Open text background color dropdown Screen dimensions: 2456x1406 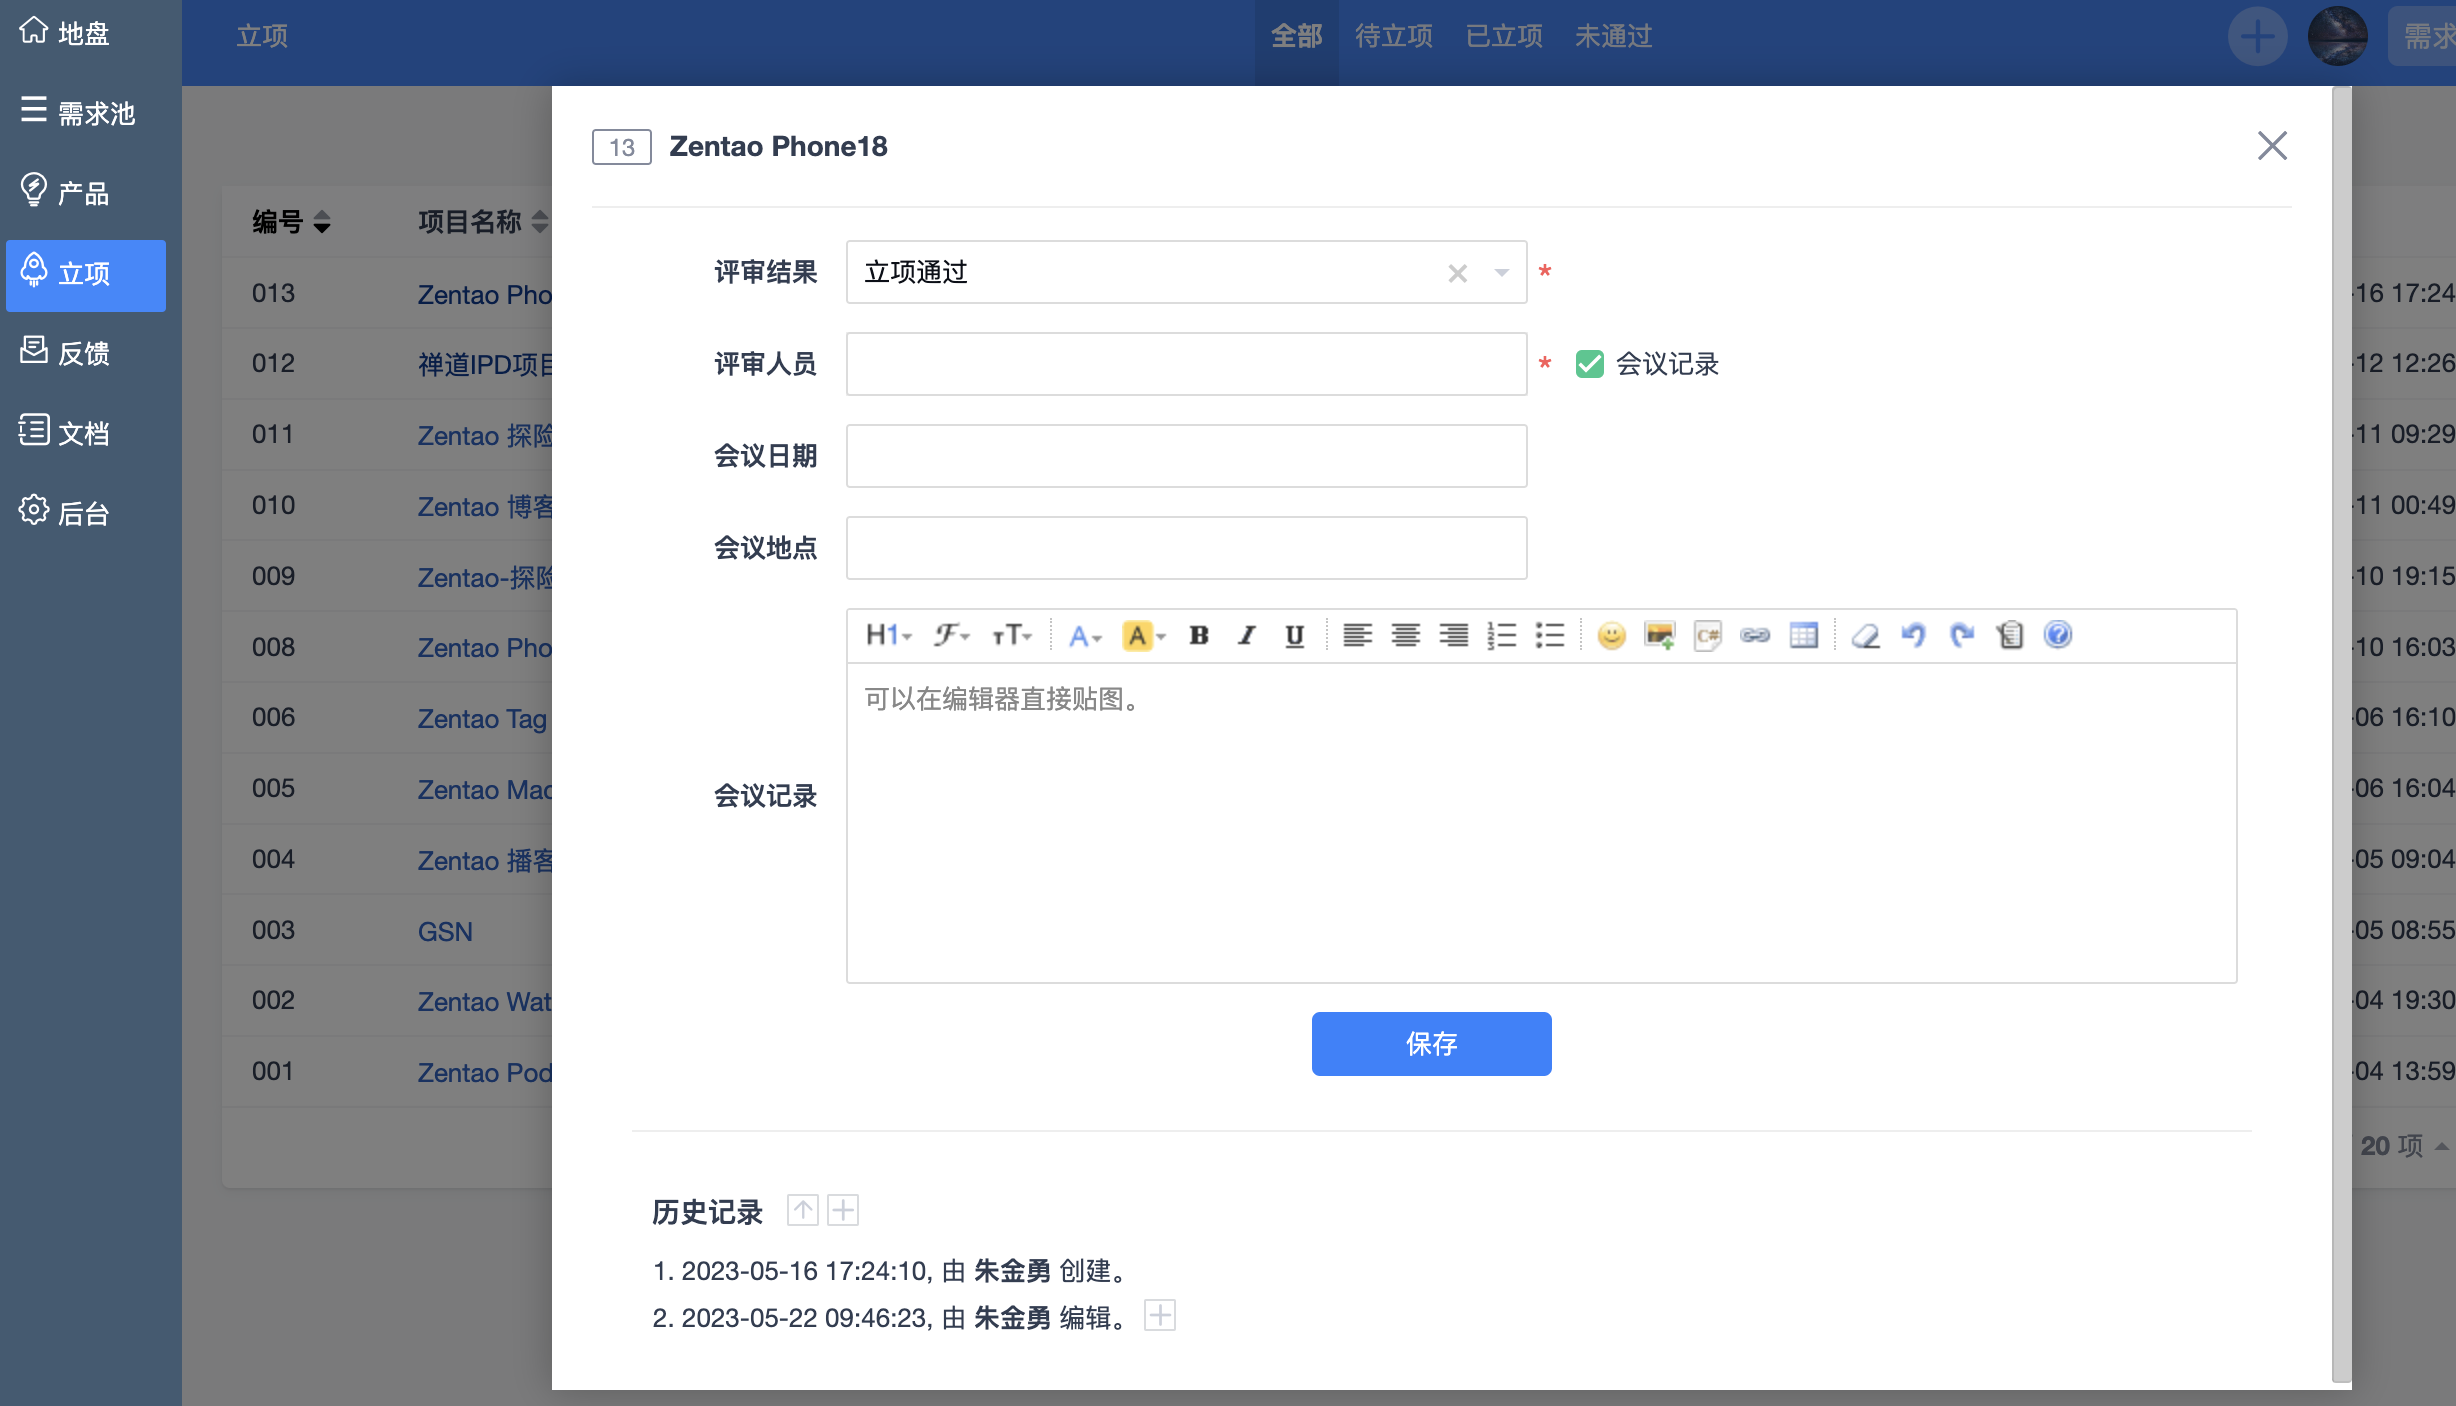pyautogui.click(x=1145, y=635)
